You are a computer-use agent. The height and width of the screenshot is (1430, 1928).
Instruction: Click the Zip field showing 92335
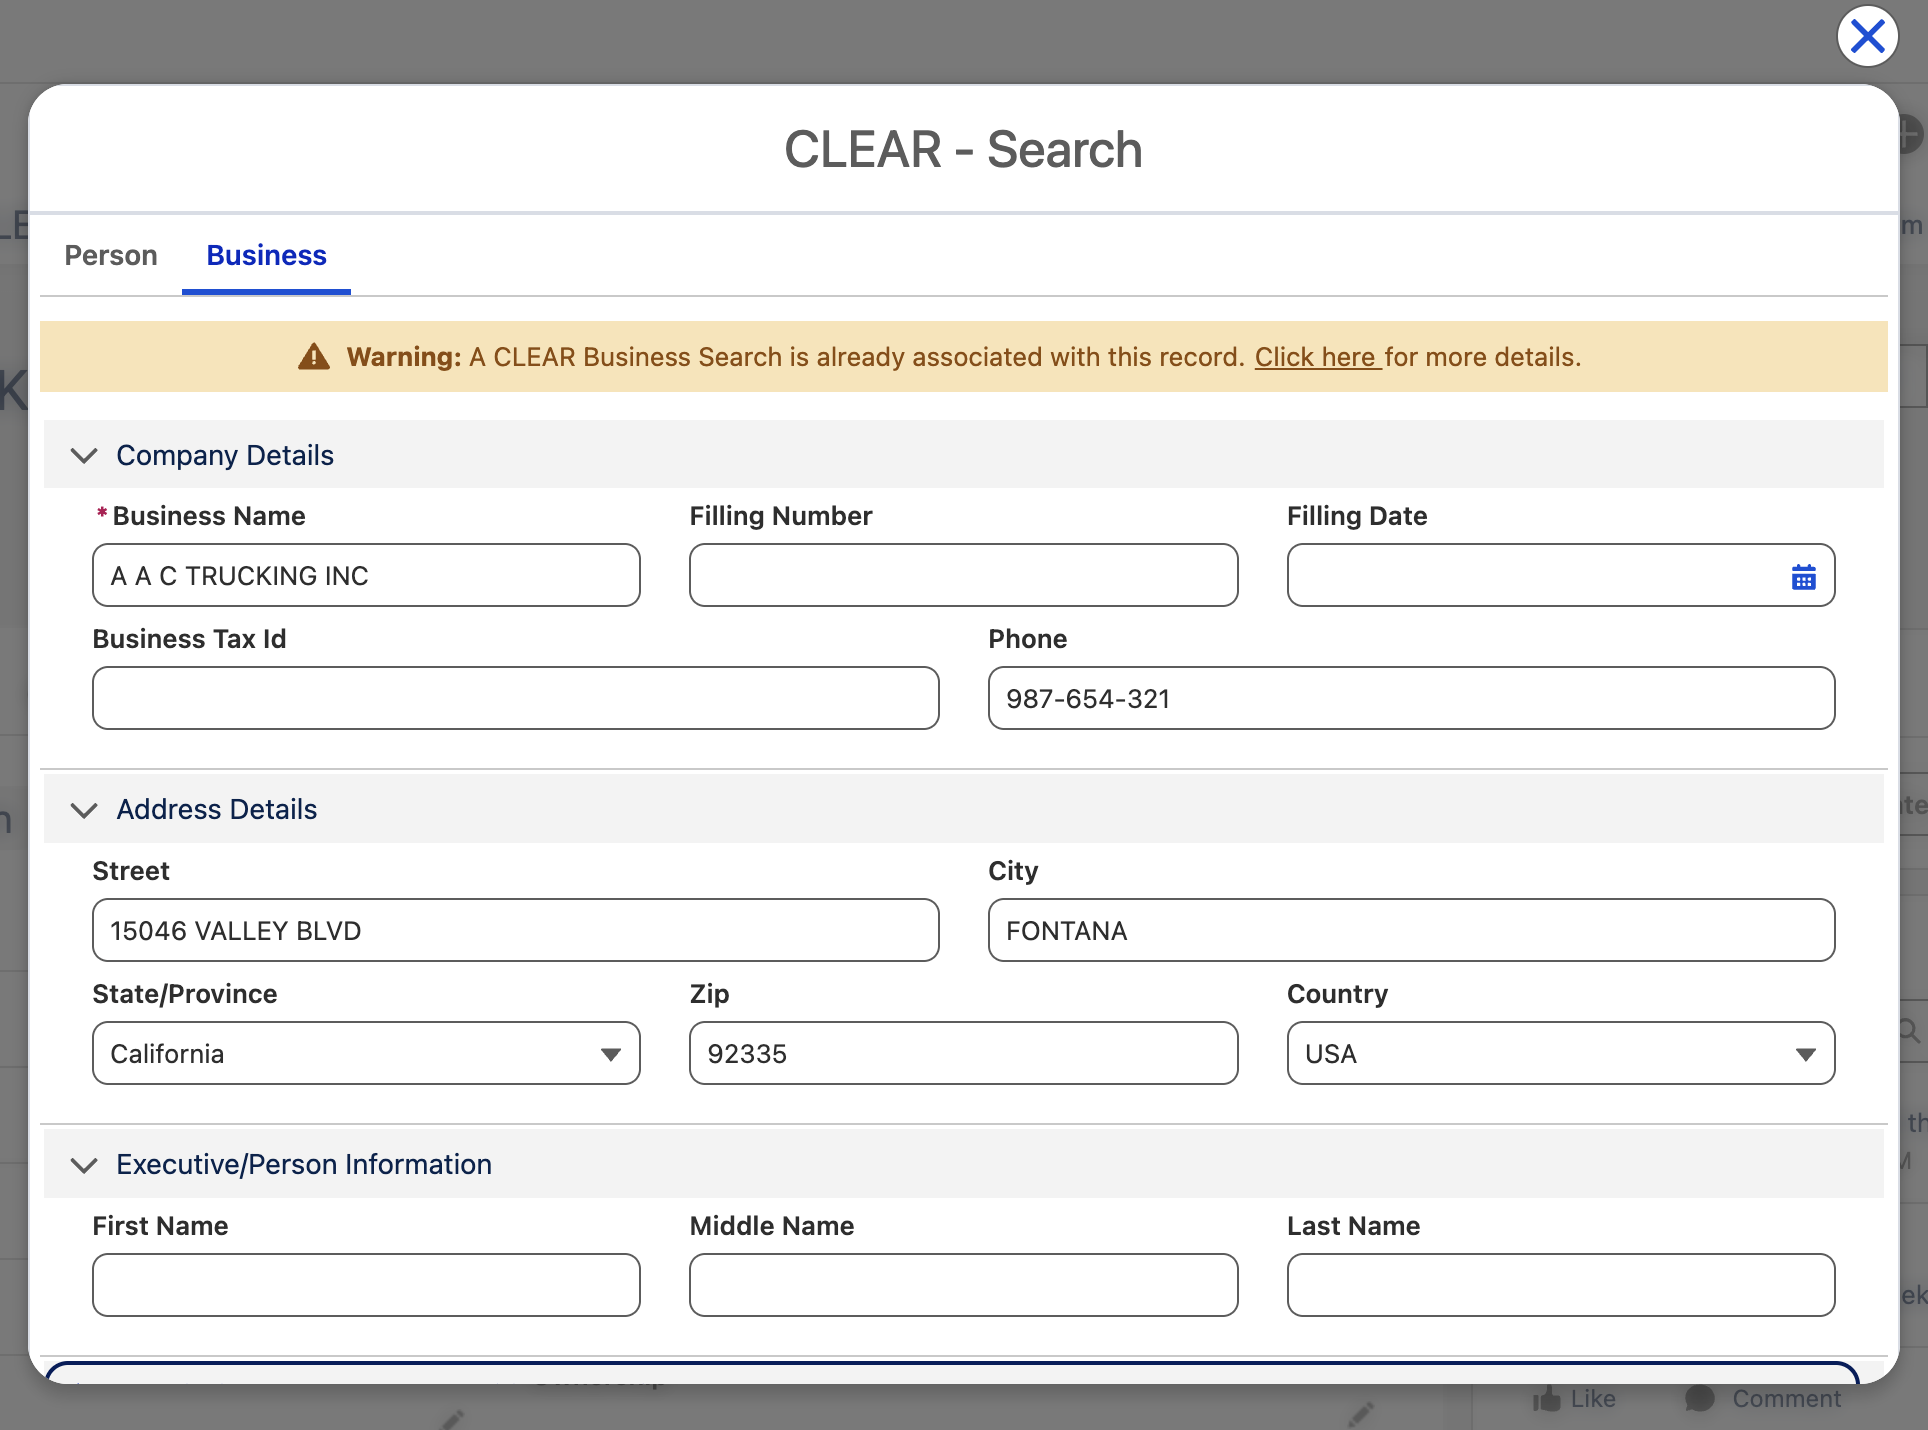click(x=964, y=1053)
